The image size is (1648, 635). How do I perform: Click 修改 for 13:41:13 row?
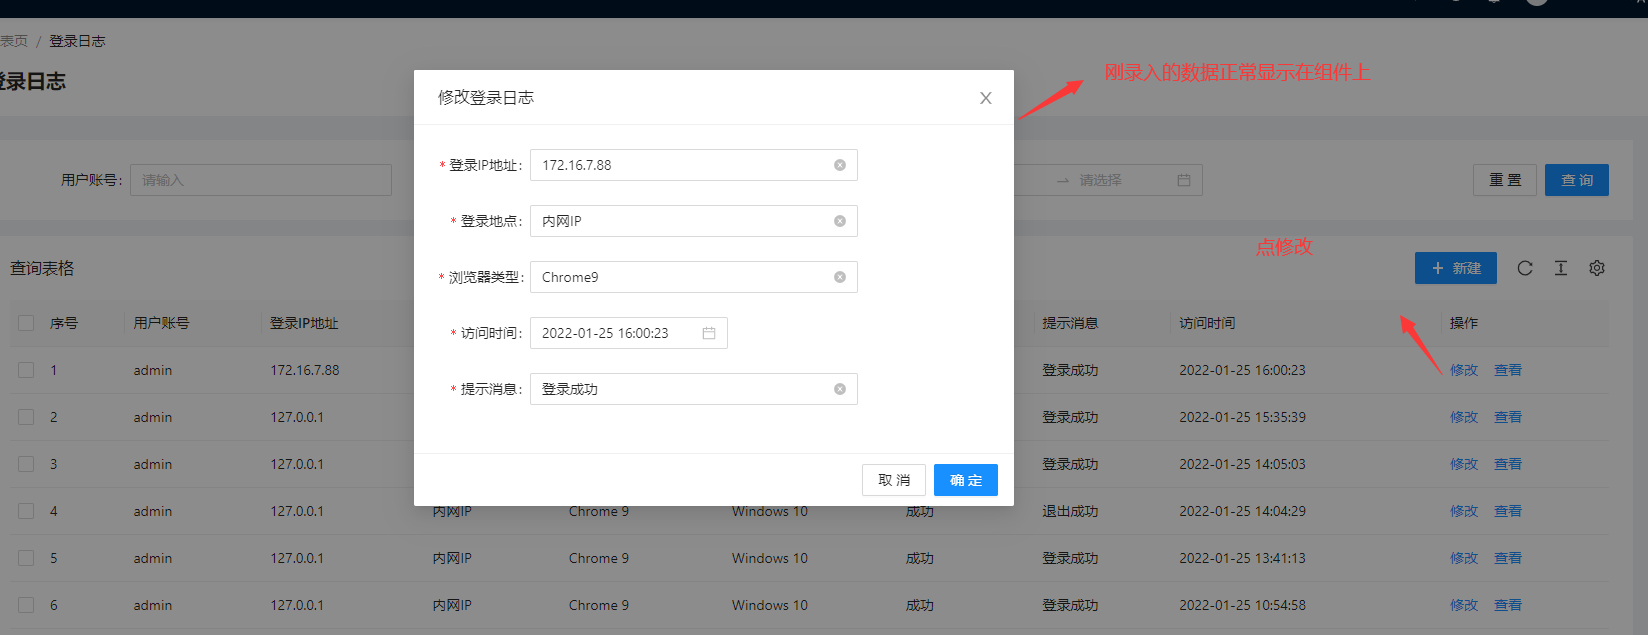[1464, 558]
